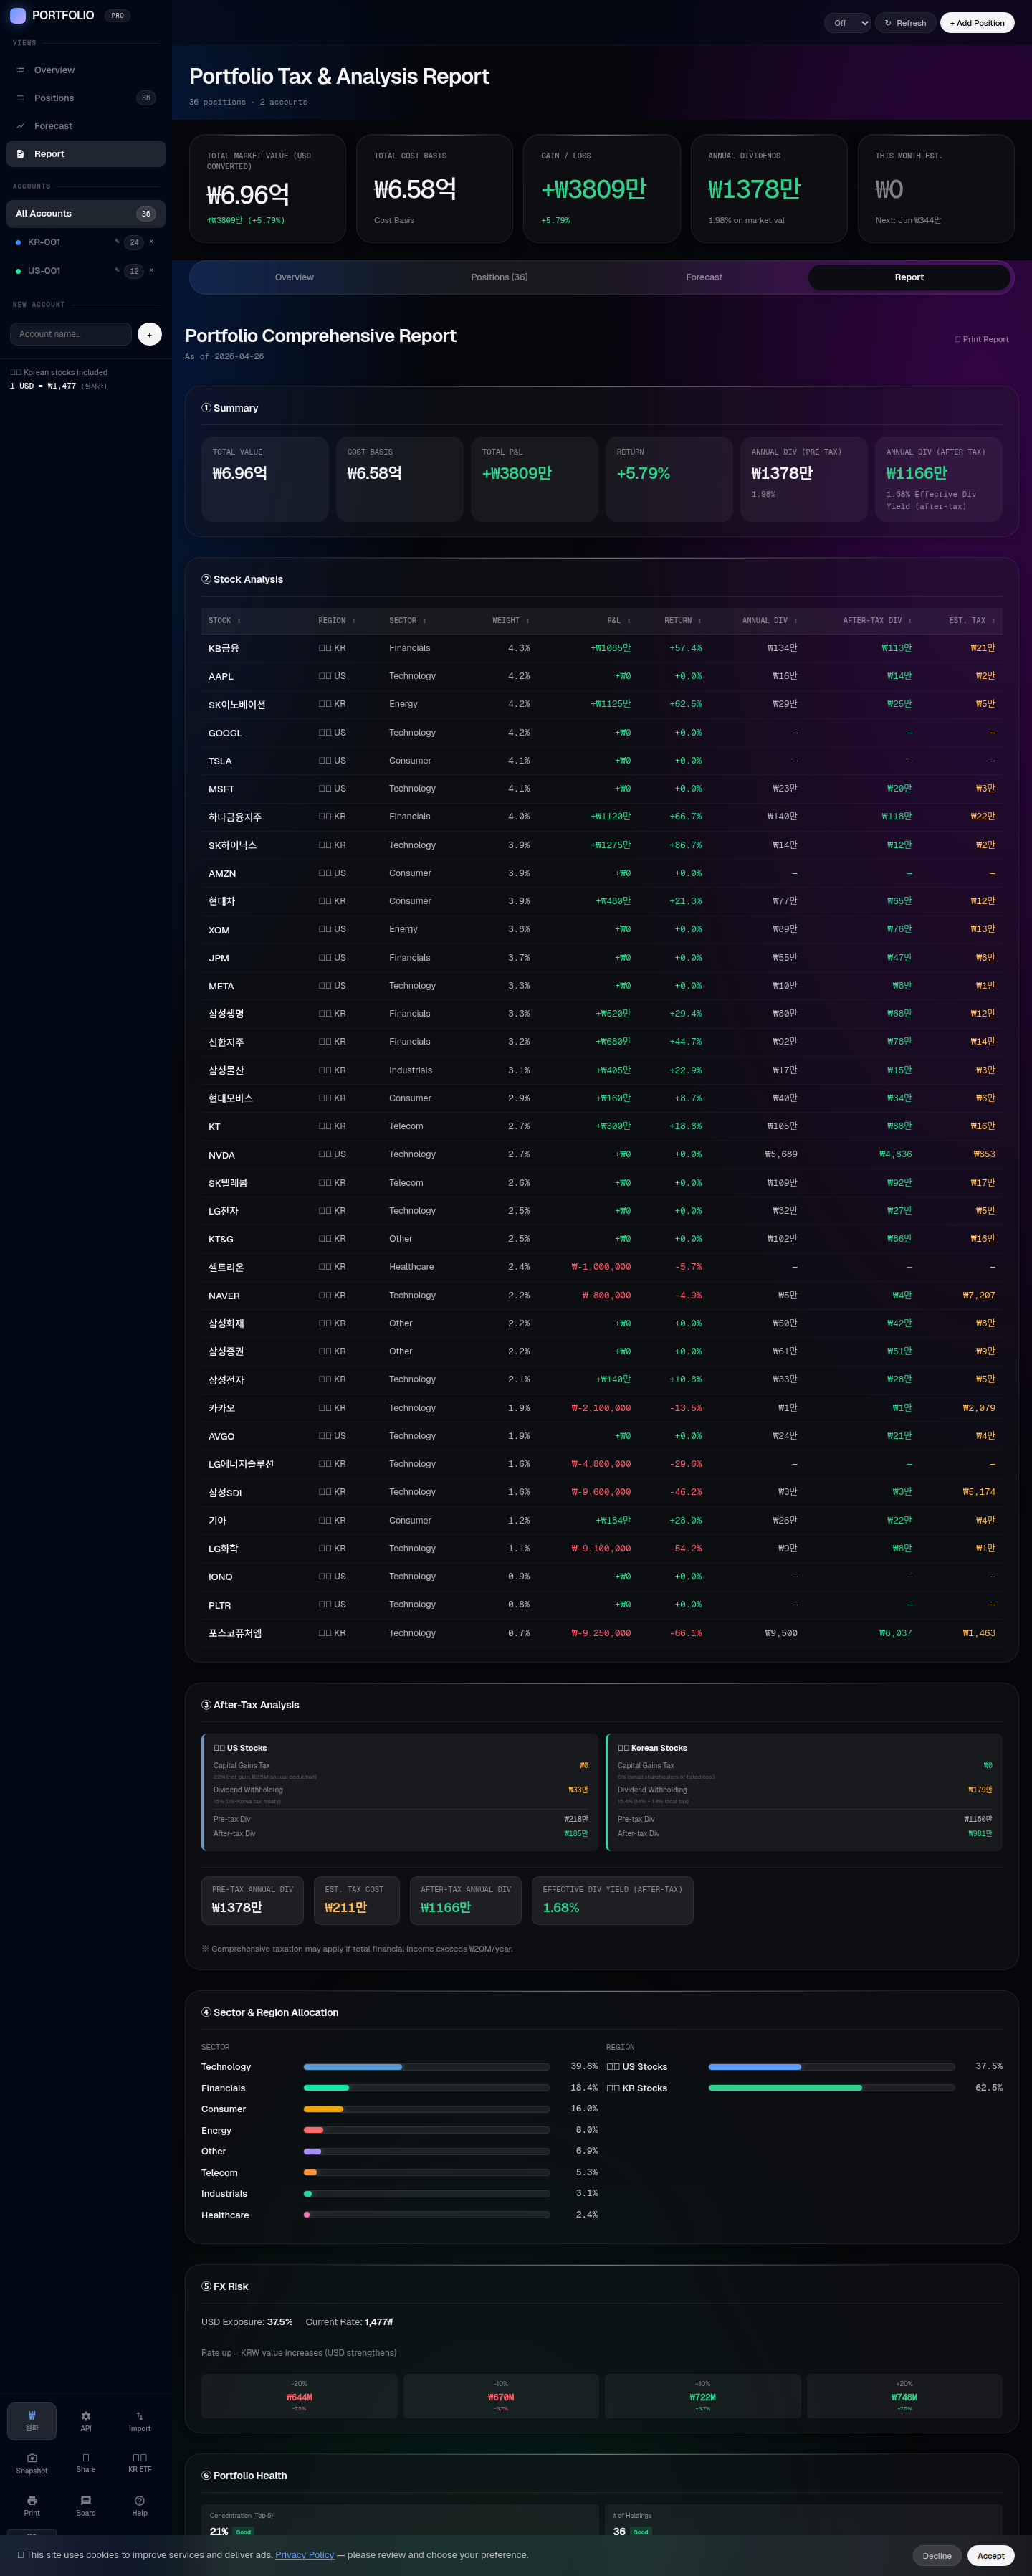Take a portfolio Snapshot
The width and height of the screenshot is (1032, 2576).
32,2463
